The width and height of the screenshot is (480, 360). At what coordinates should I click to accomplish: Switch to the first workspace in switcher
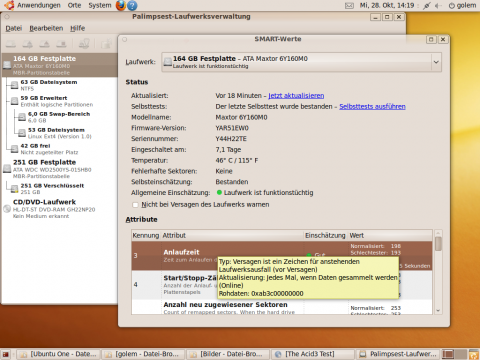click(x=448, y=354)
